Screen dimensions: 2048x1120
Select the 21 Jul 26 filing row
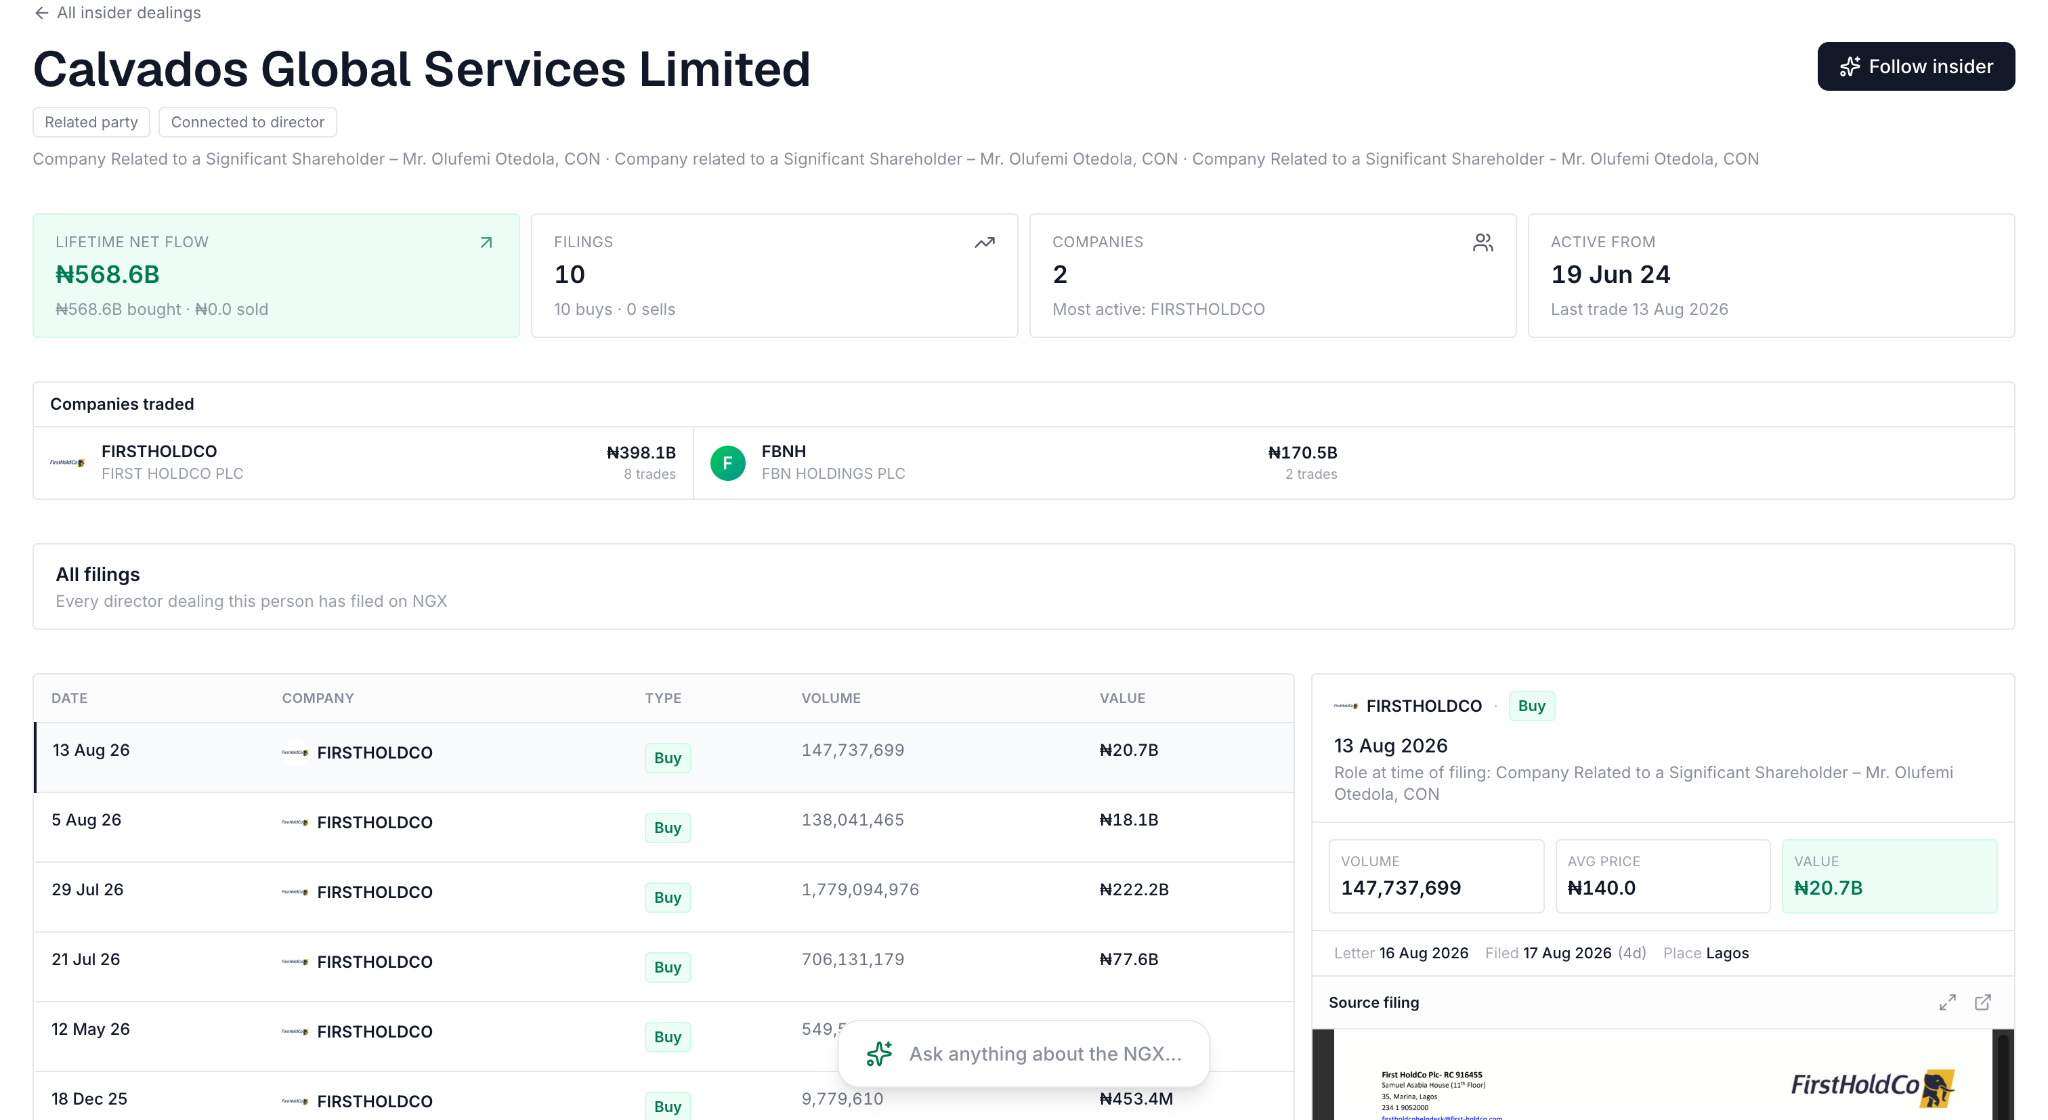click(x=664, y=967)
